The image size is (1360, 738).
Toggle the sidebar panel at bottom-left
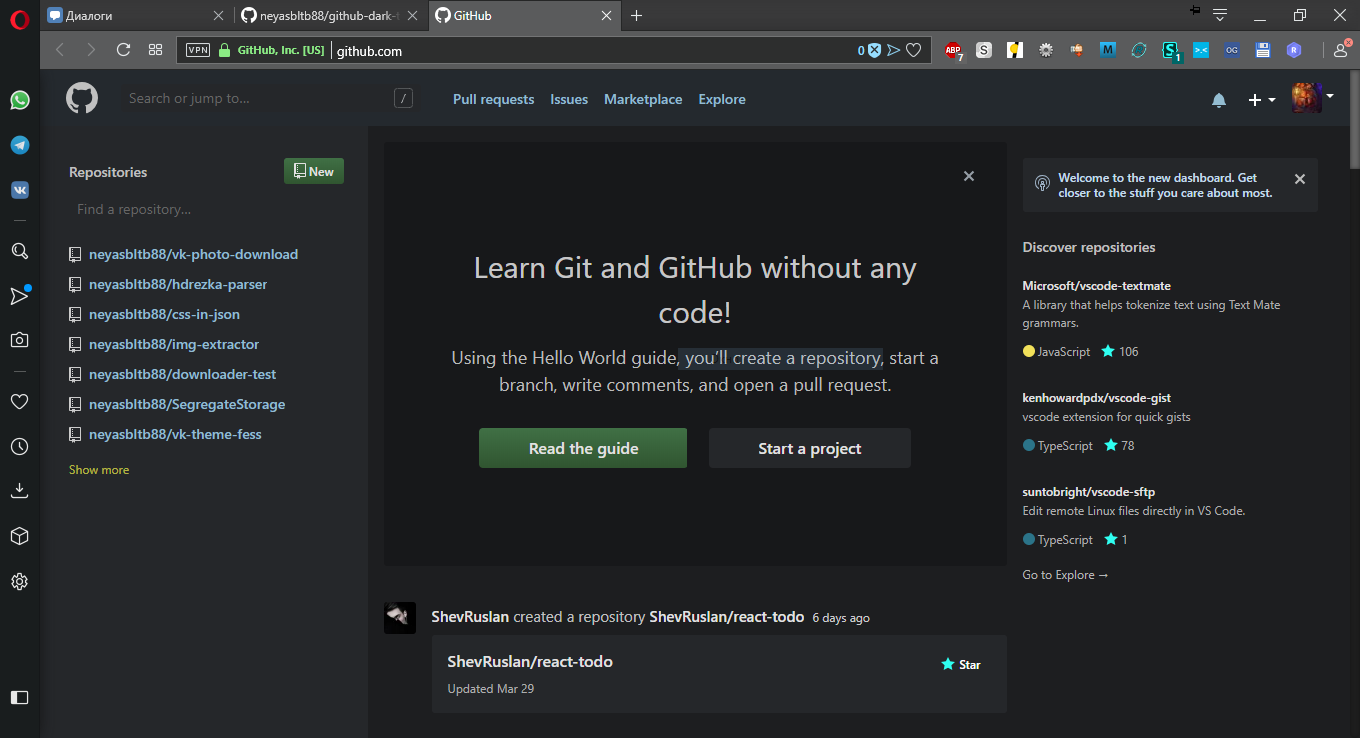19,697
